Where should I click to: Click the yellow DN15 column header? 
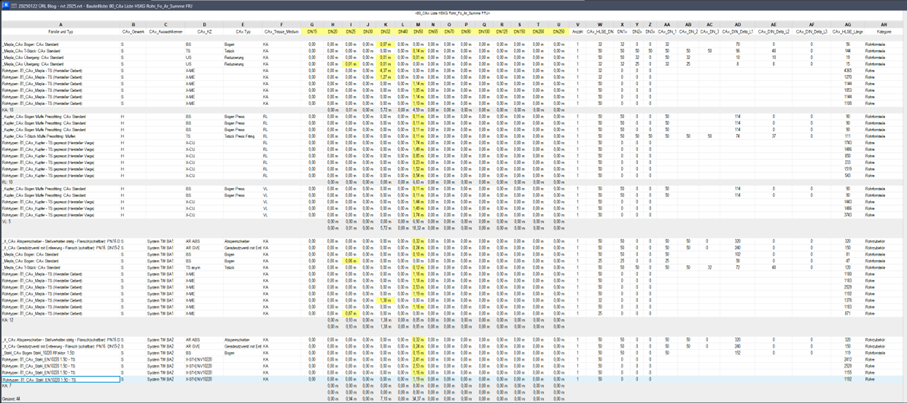coord(313,33)
